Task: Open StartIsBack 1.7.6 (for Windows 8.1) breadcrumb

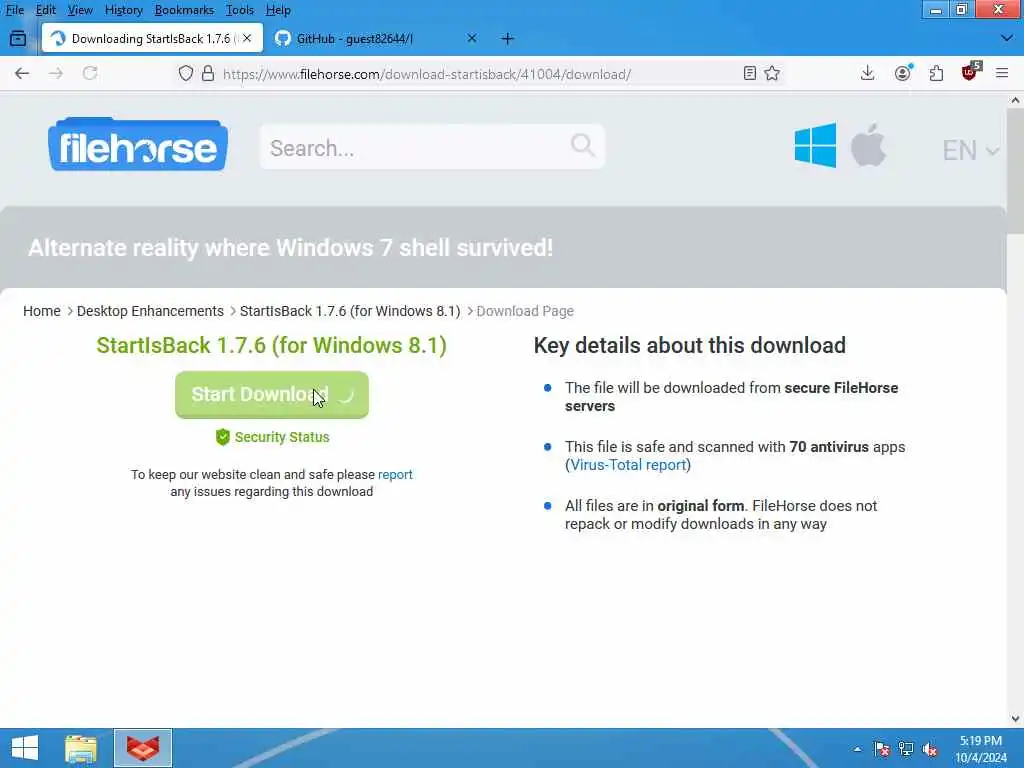Action: (x=350, y=311)
